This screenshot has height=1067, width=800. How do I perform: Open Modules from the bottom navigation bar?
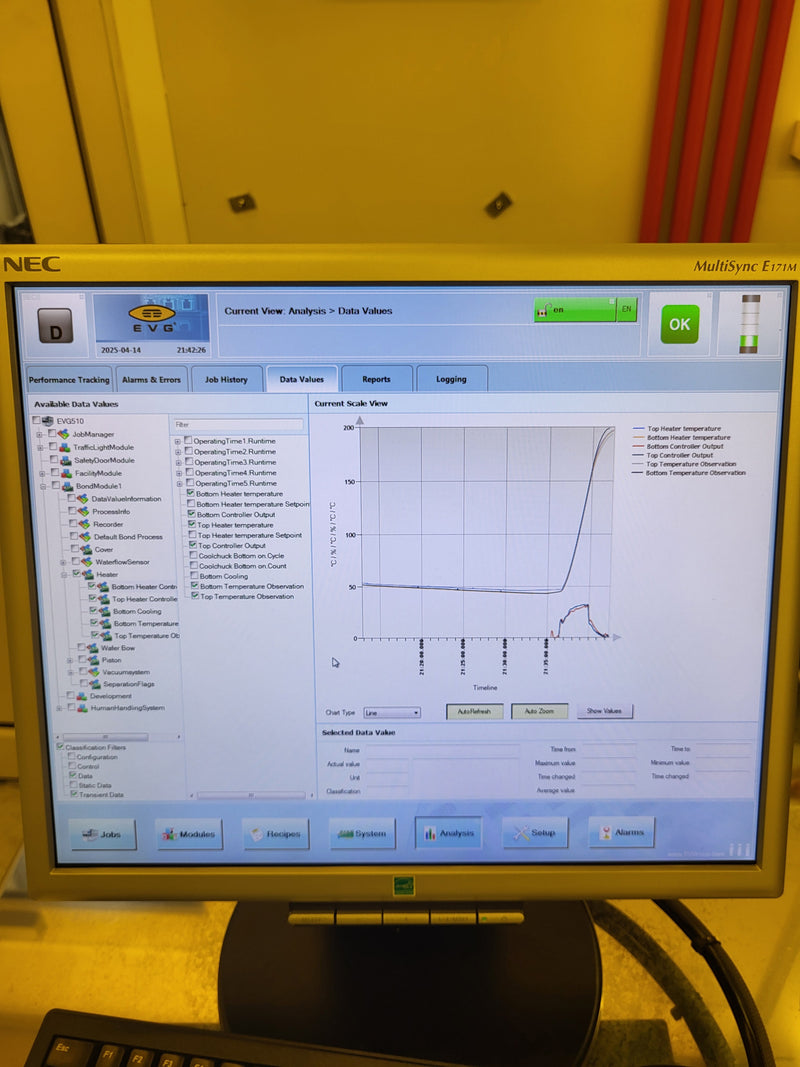coord(188,834)
